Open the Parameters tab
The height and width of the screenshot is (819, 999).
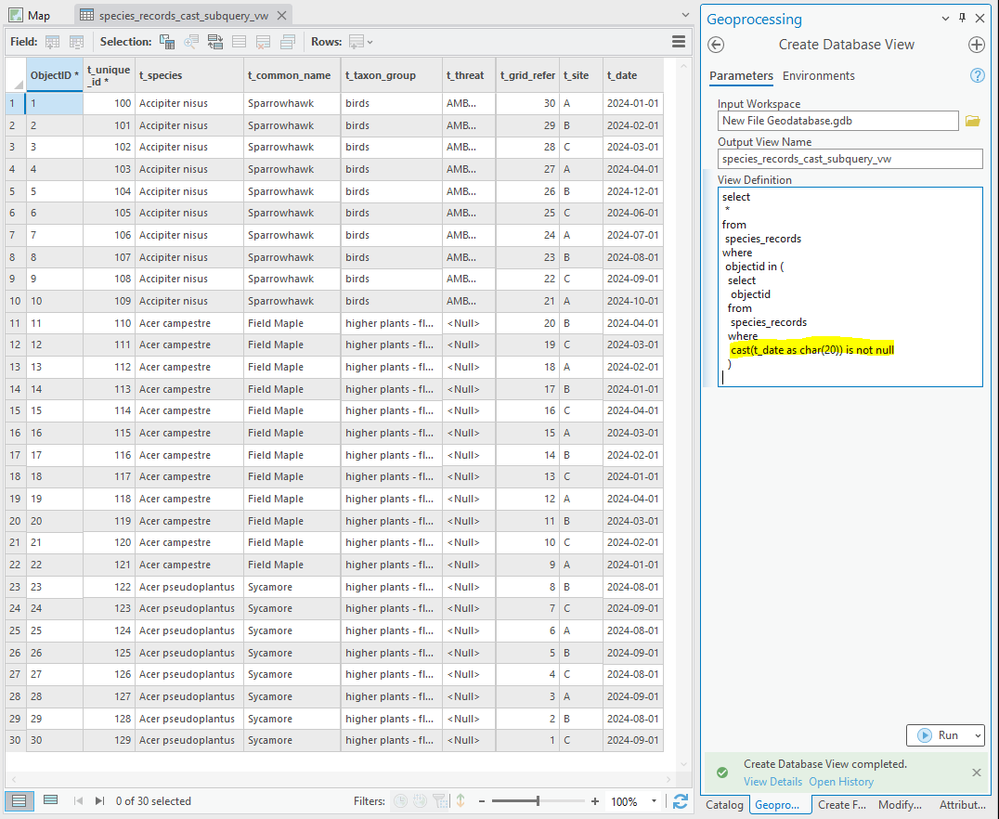point(741,76)
